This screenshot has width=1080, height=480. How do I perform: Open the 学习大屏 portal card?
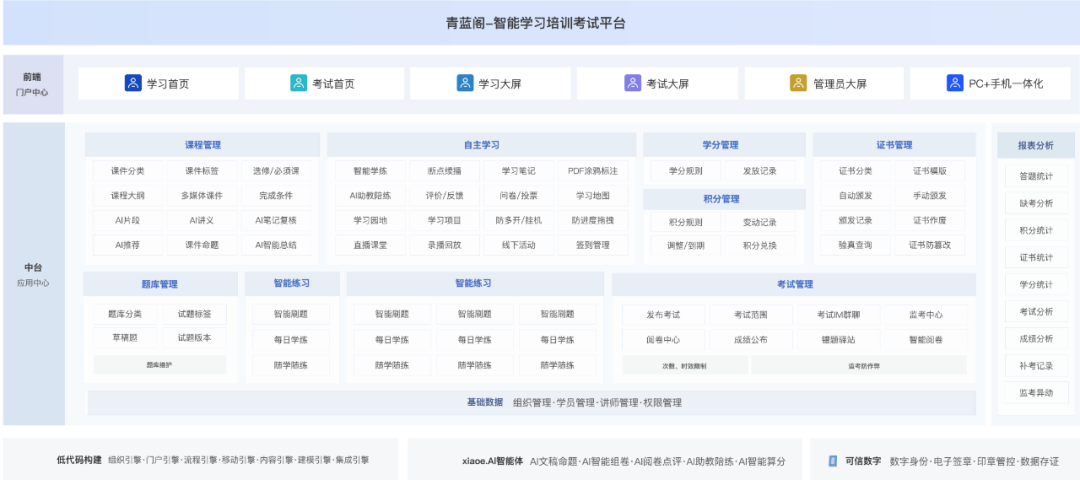point(490,83)
